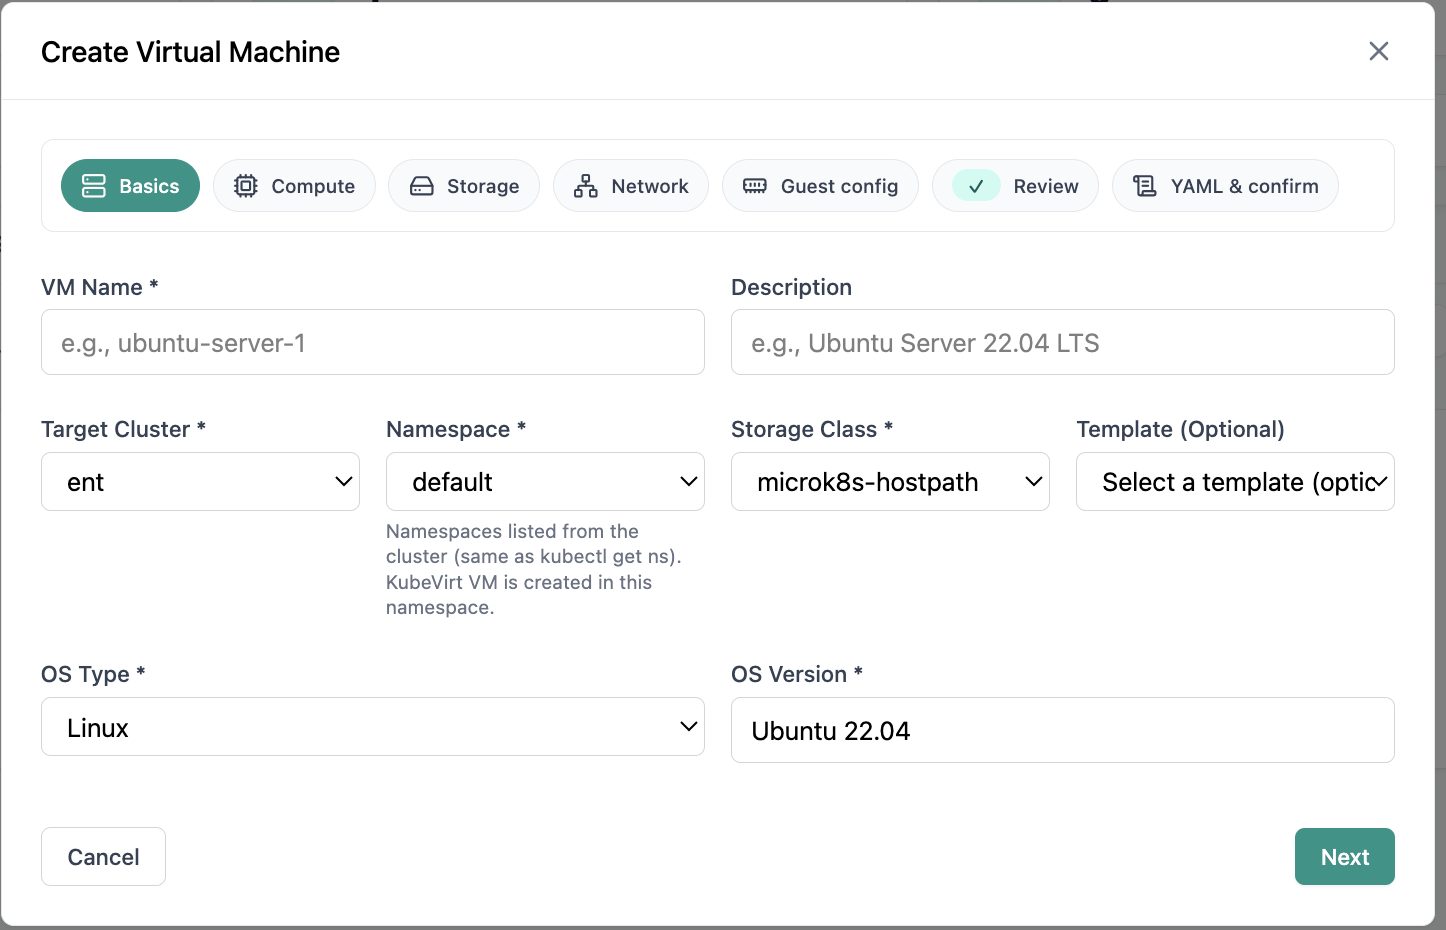Click the hard drive icon beside Storage
The width and height of the screenshot is (1446, 930).
(x=422, y=186)
